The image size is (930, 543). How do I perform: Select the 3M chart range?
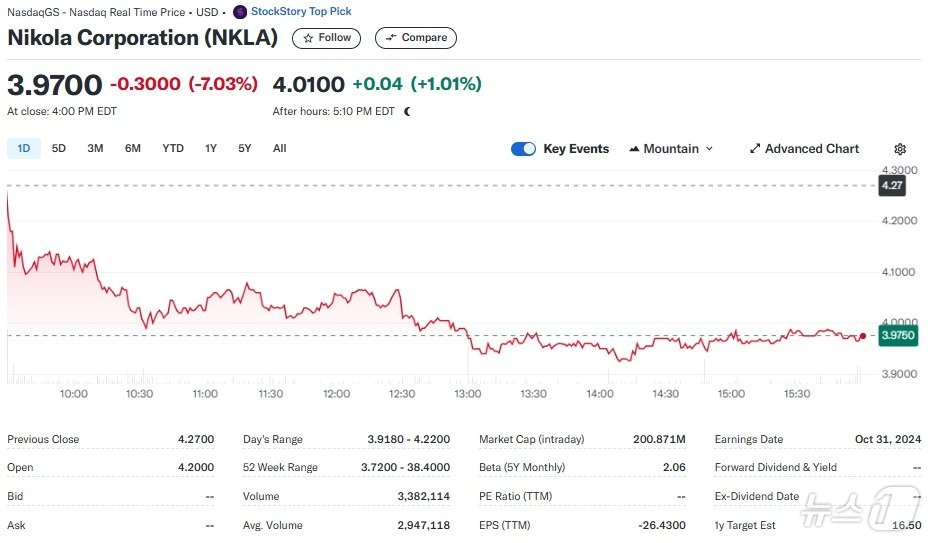pos(95,148)
